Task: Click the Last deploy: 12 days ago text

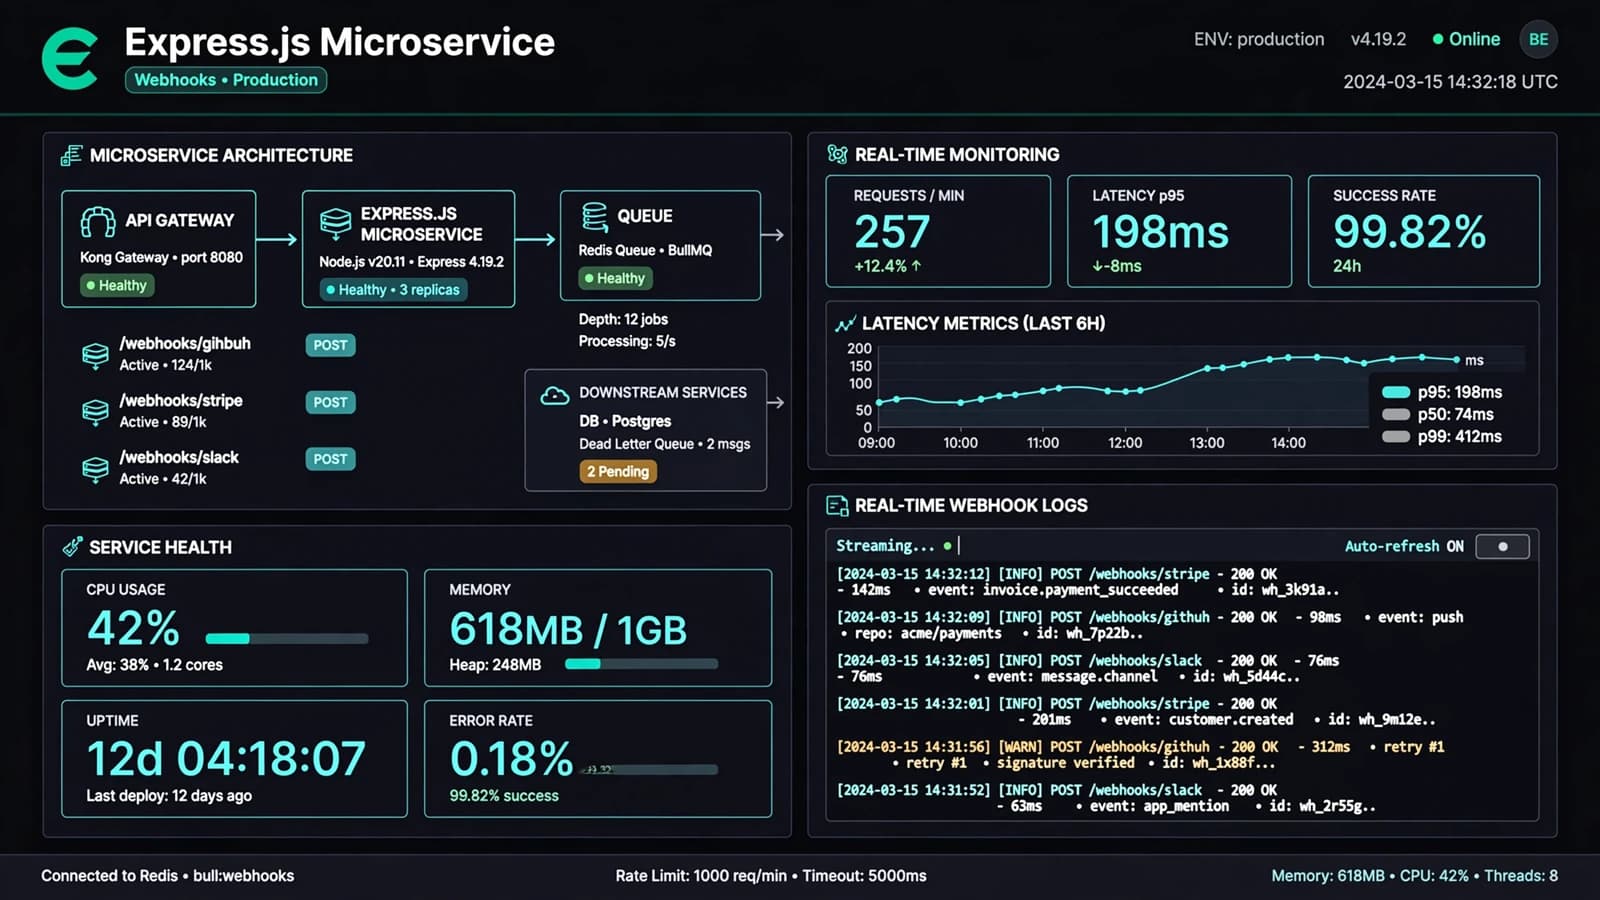Action: 169,796
